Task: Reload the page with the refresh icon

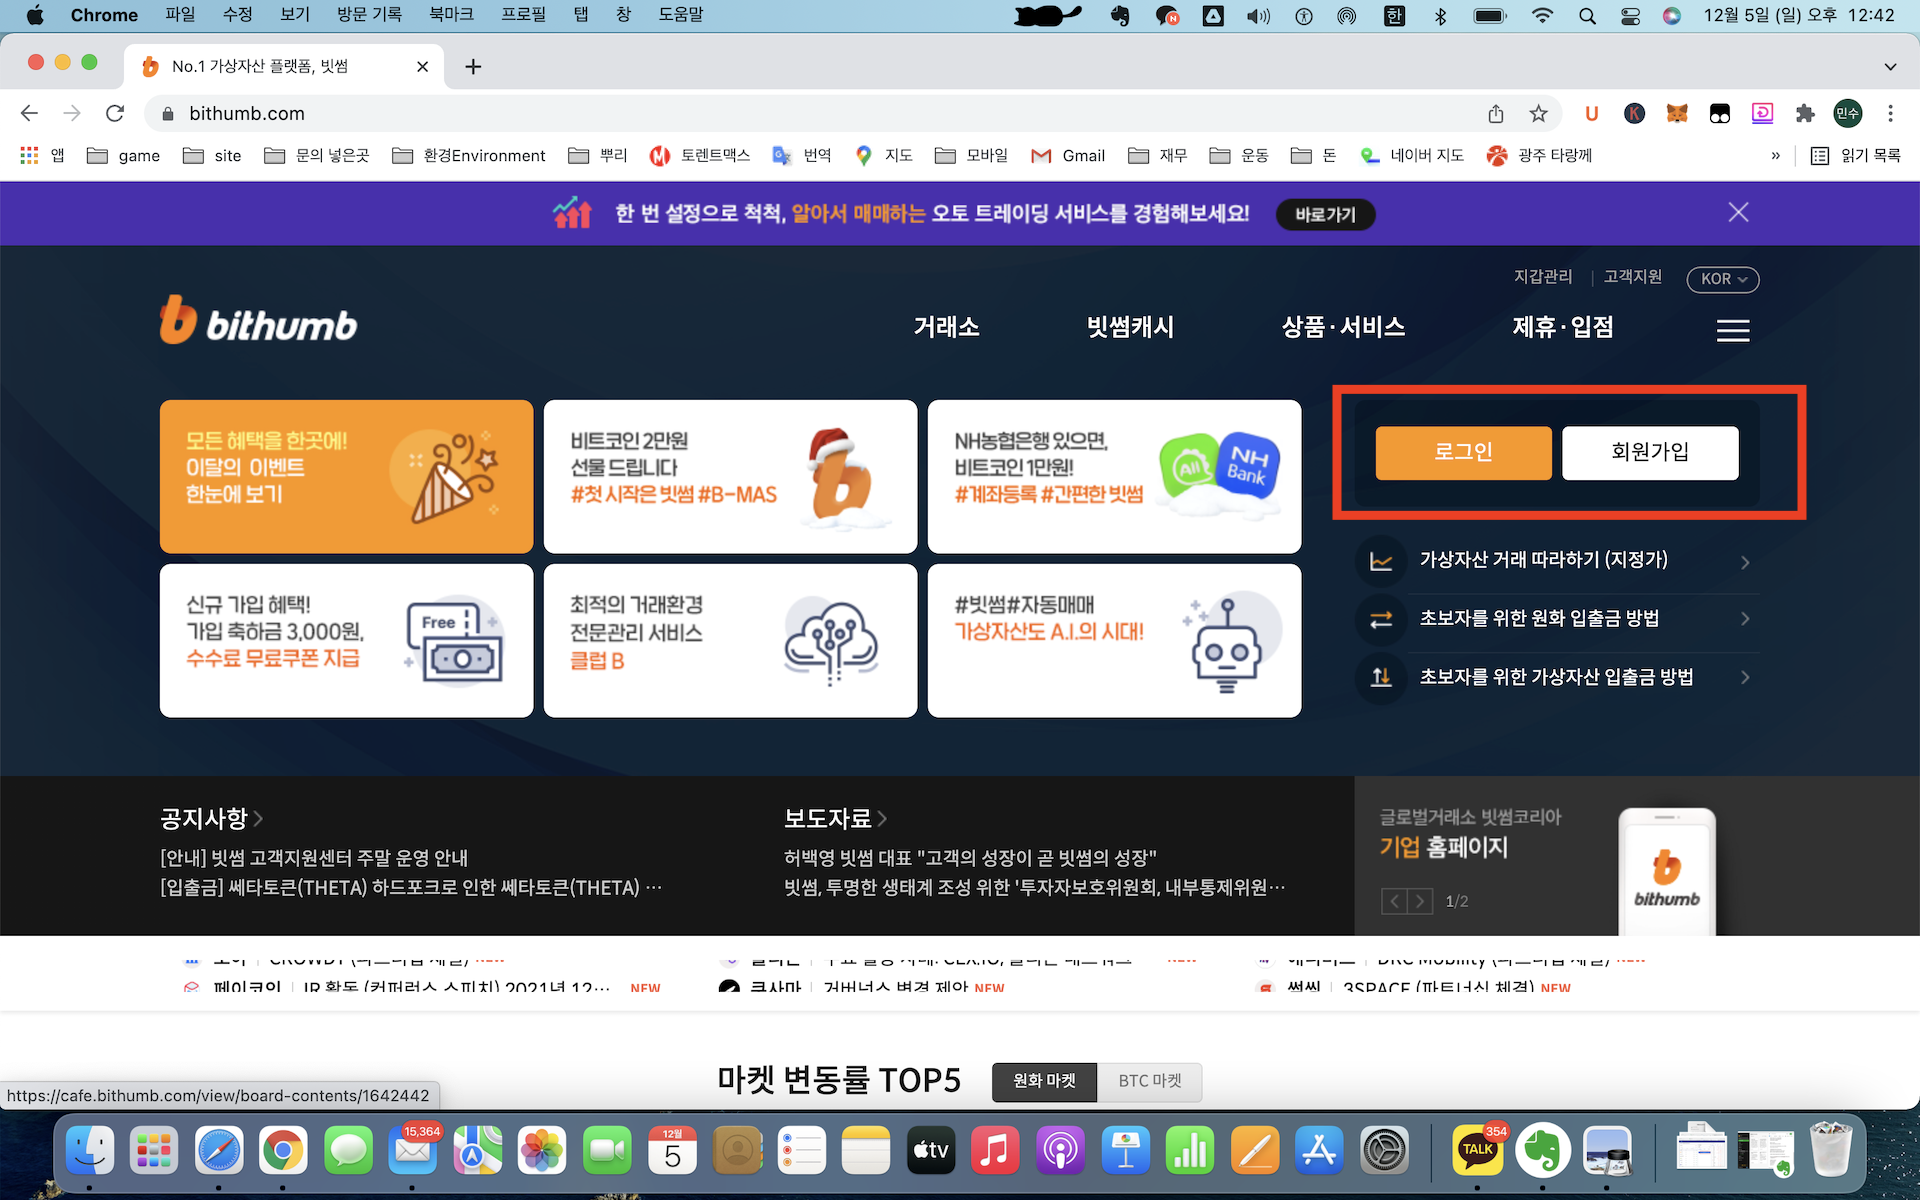Action: [x=115, y=113]
